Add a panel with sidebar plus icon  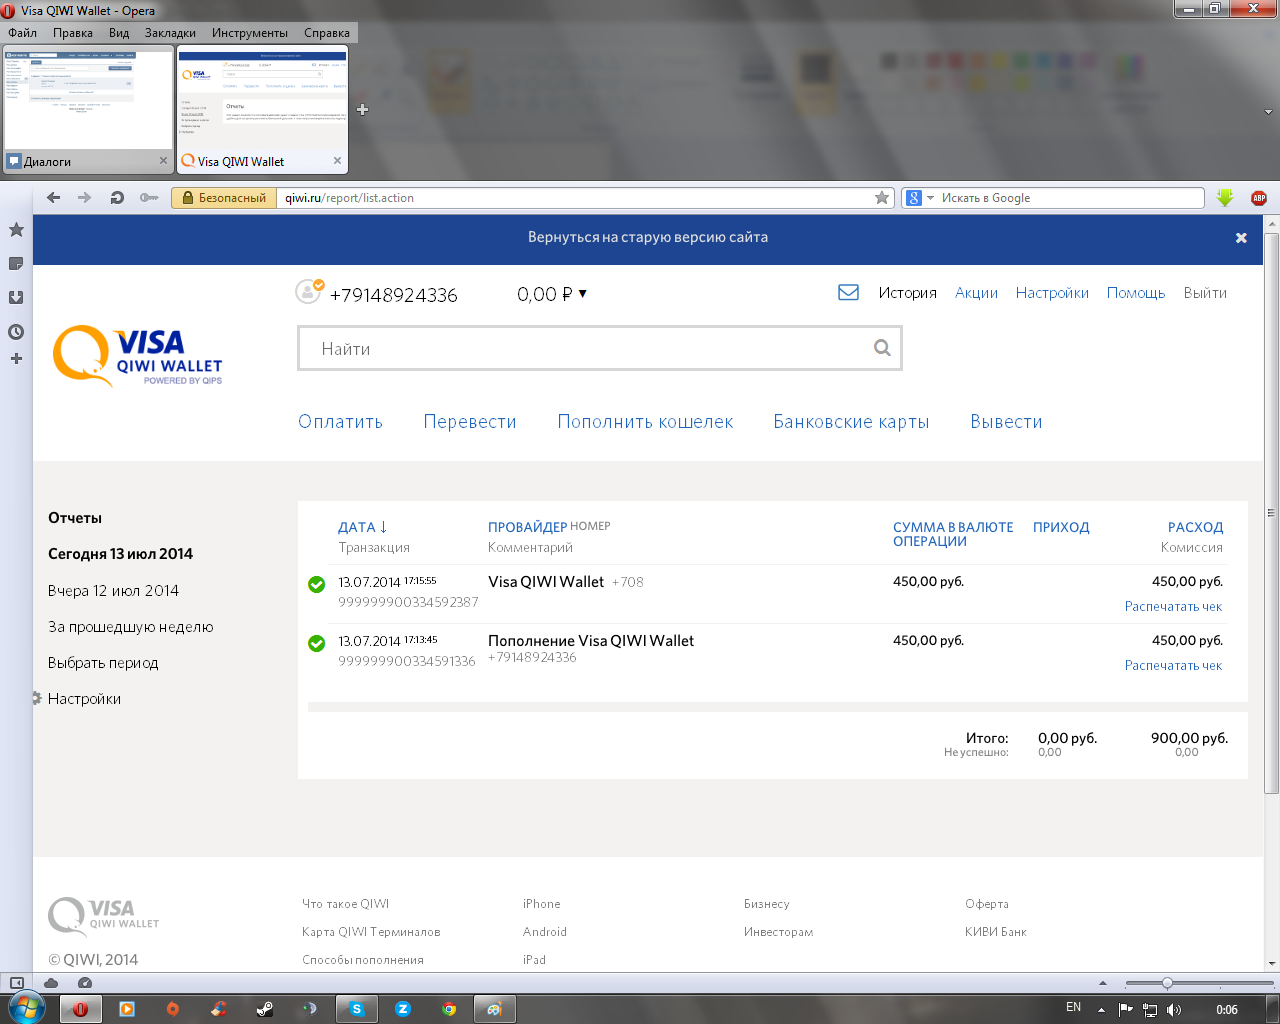coord(16,358)
